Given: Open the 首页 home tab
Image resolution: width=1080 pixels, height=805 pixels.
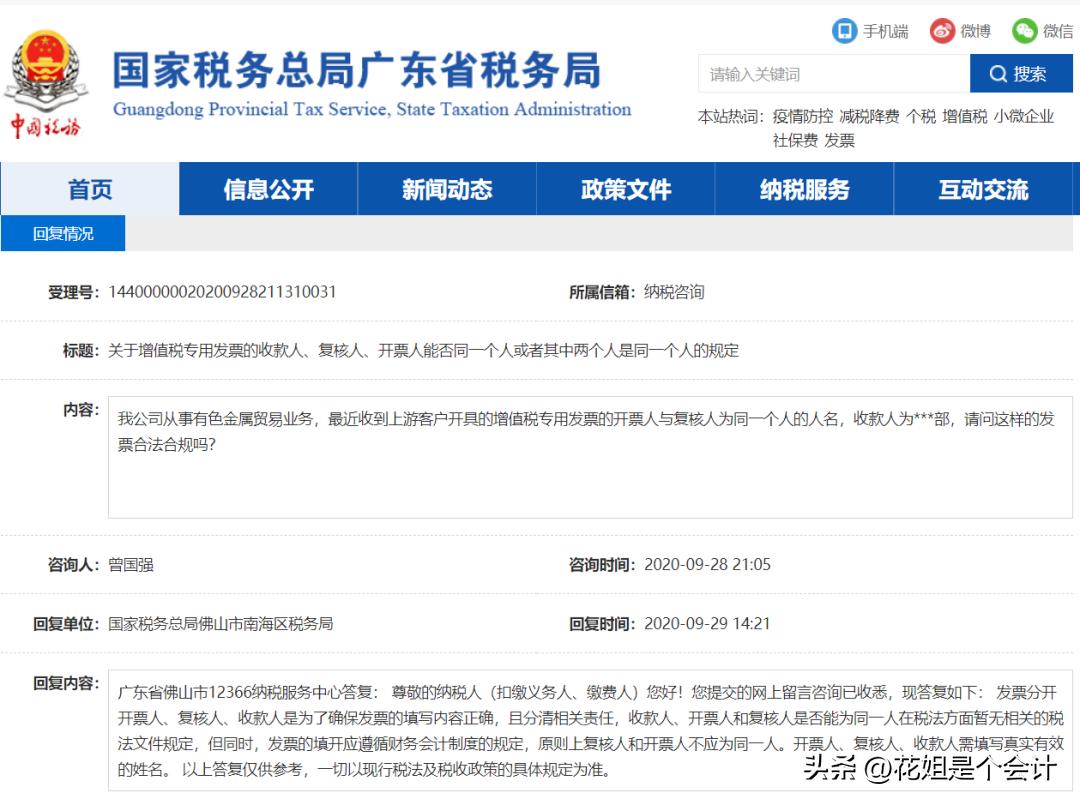Looking at the screenshot, I should (x=90, y=189).
